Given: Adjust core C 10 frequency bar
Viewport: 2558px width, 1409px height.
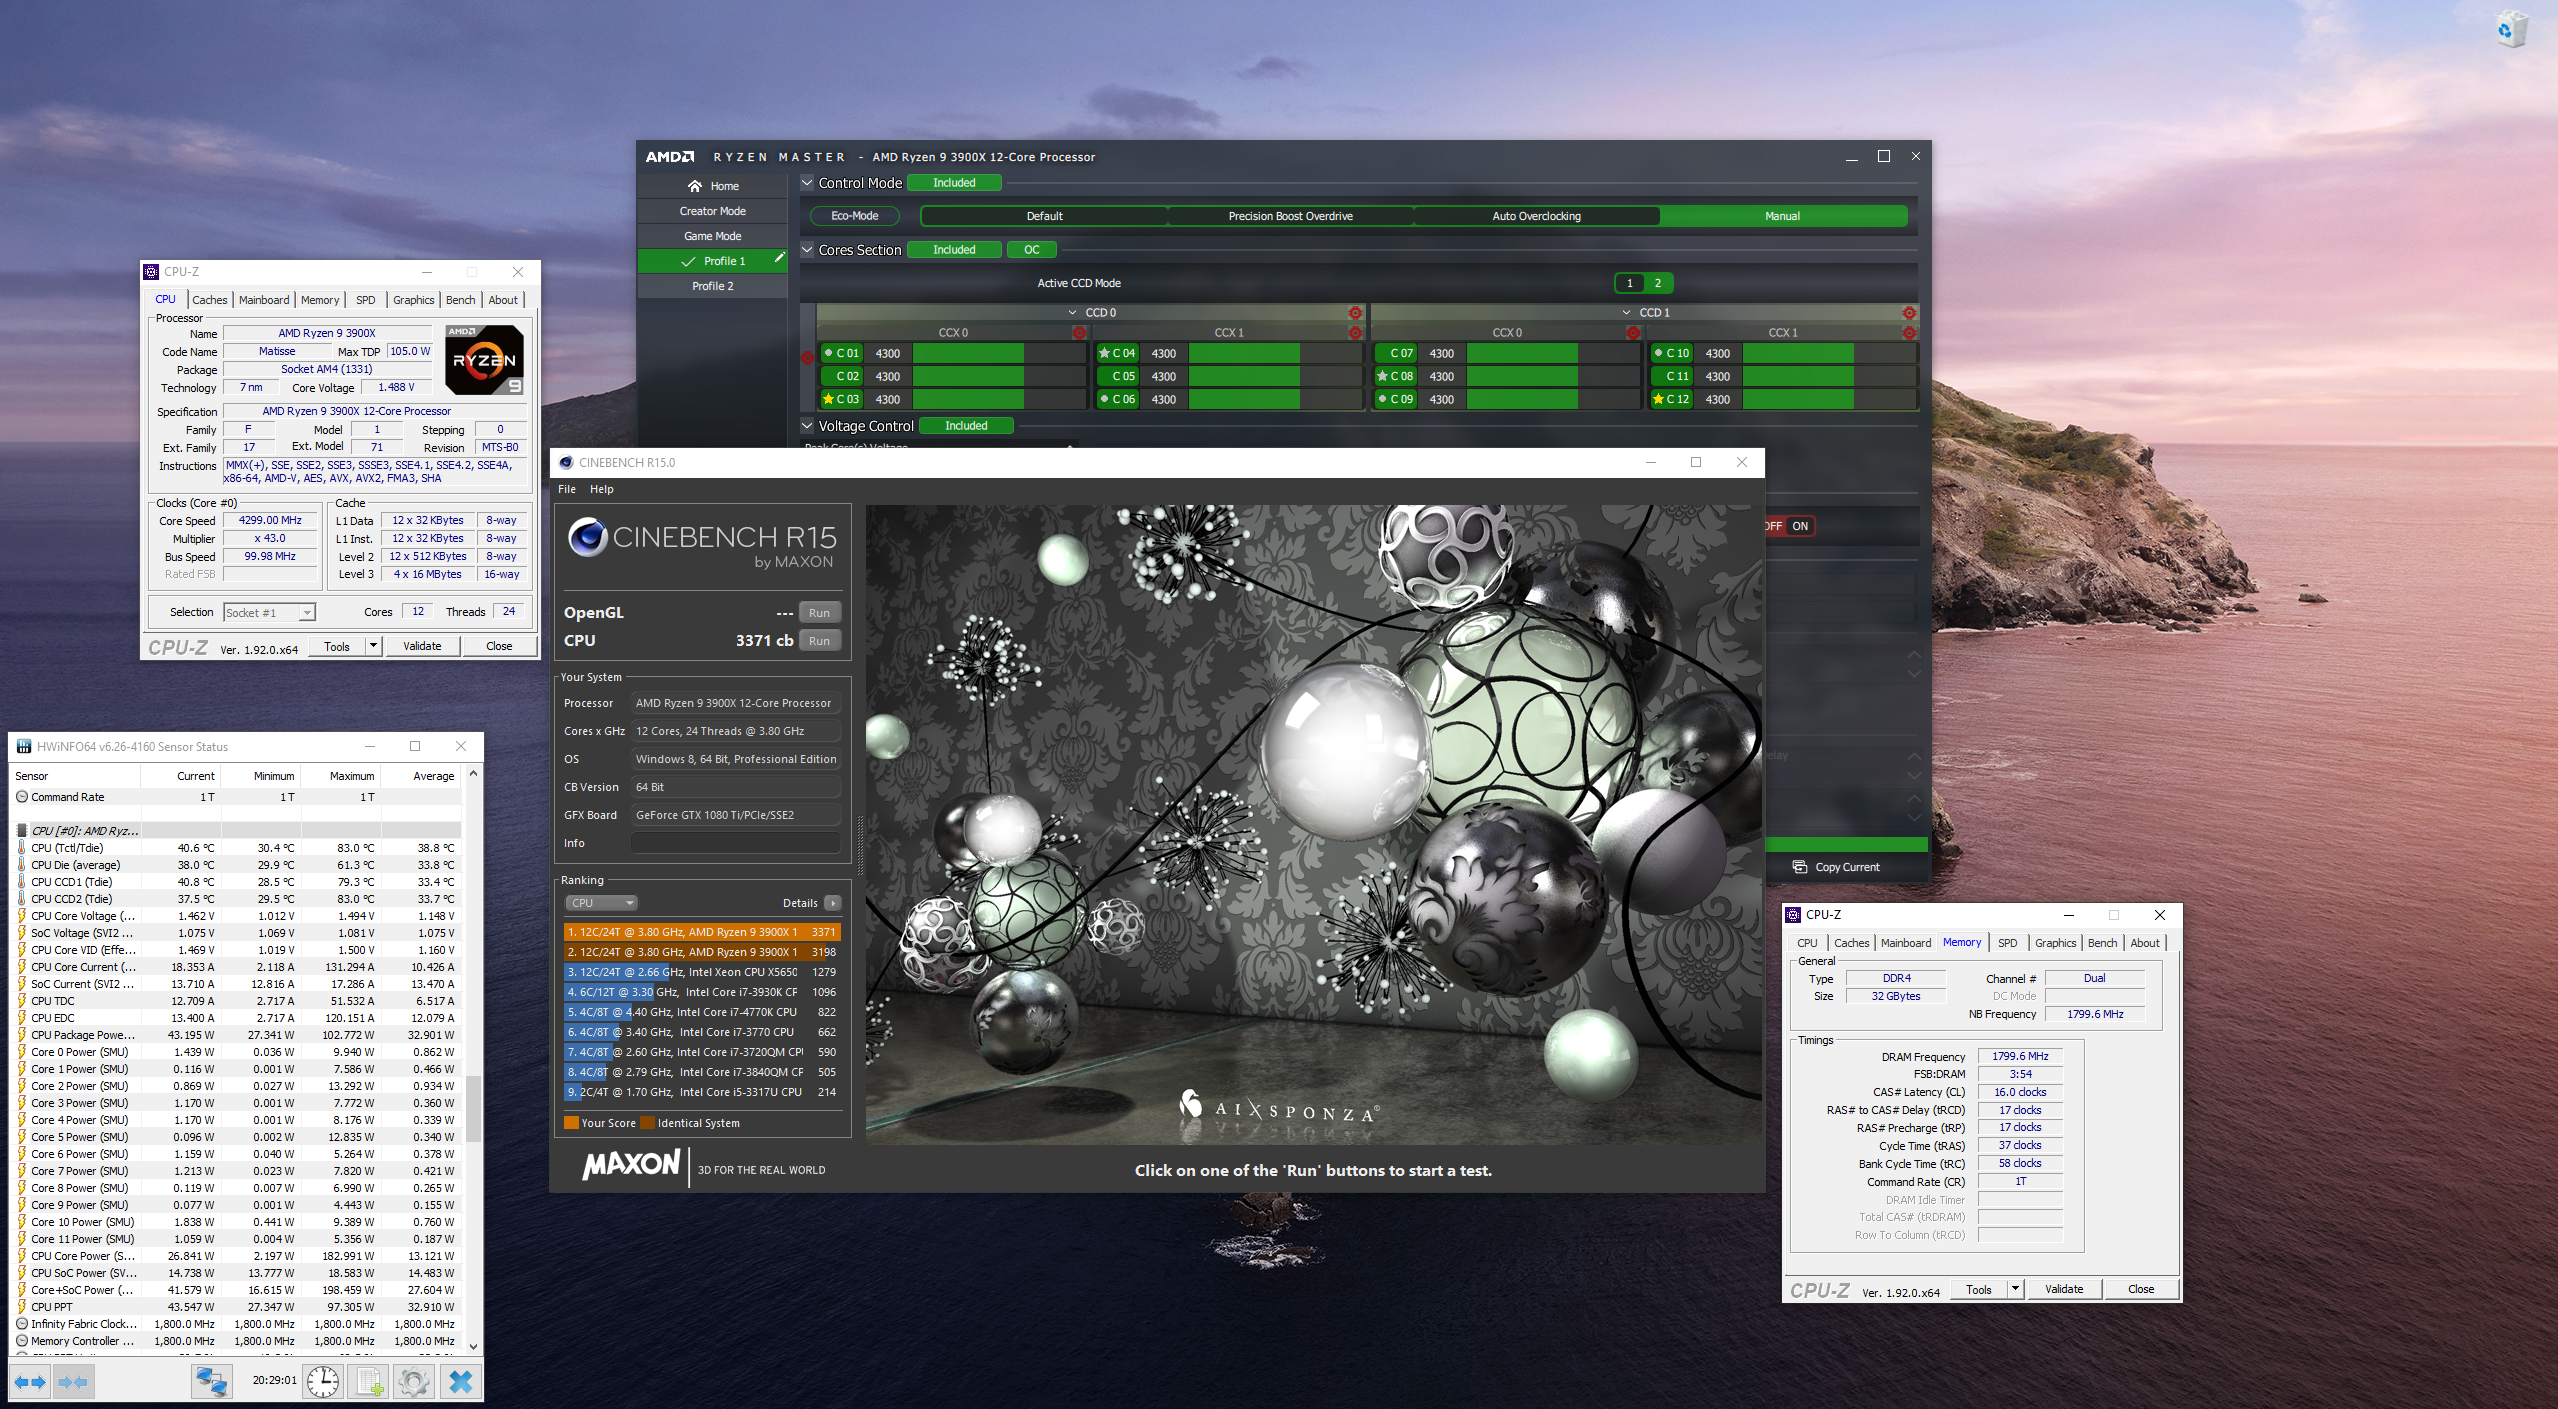Looking at the screenshot, I should click(x=1829, y=353).
